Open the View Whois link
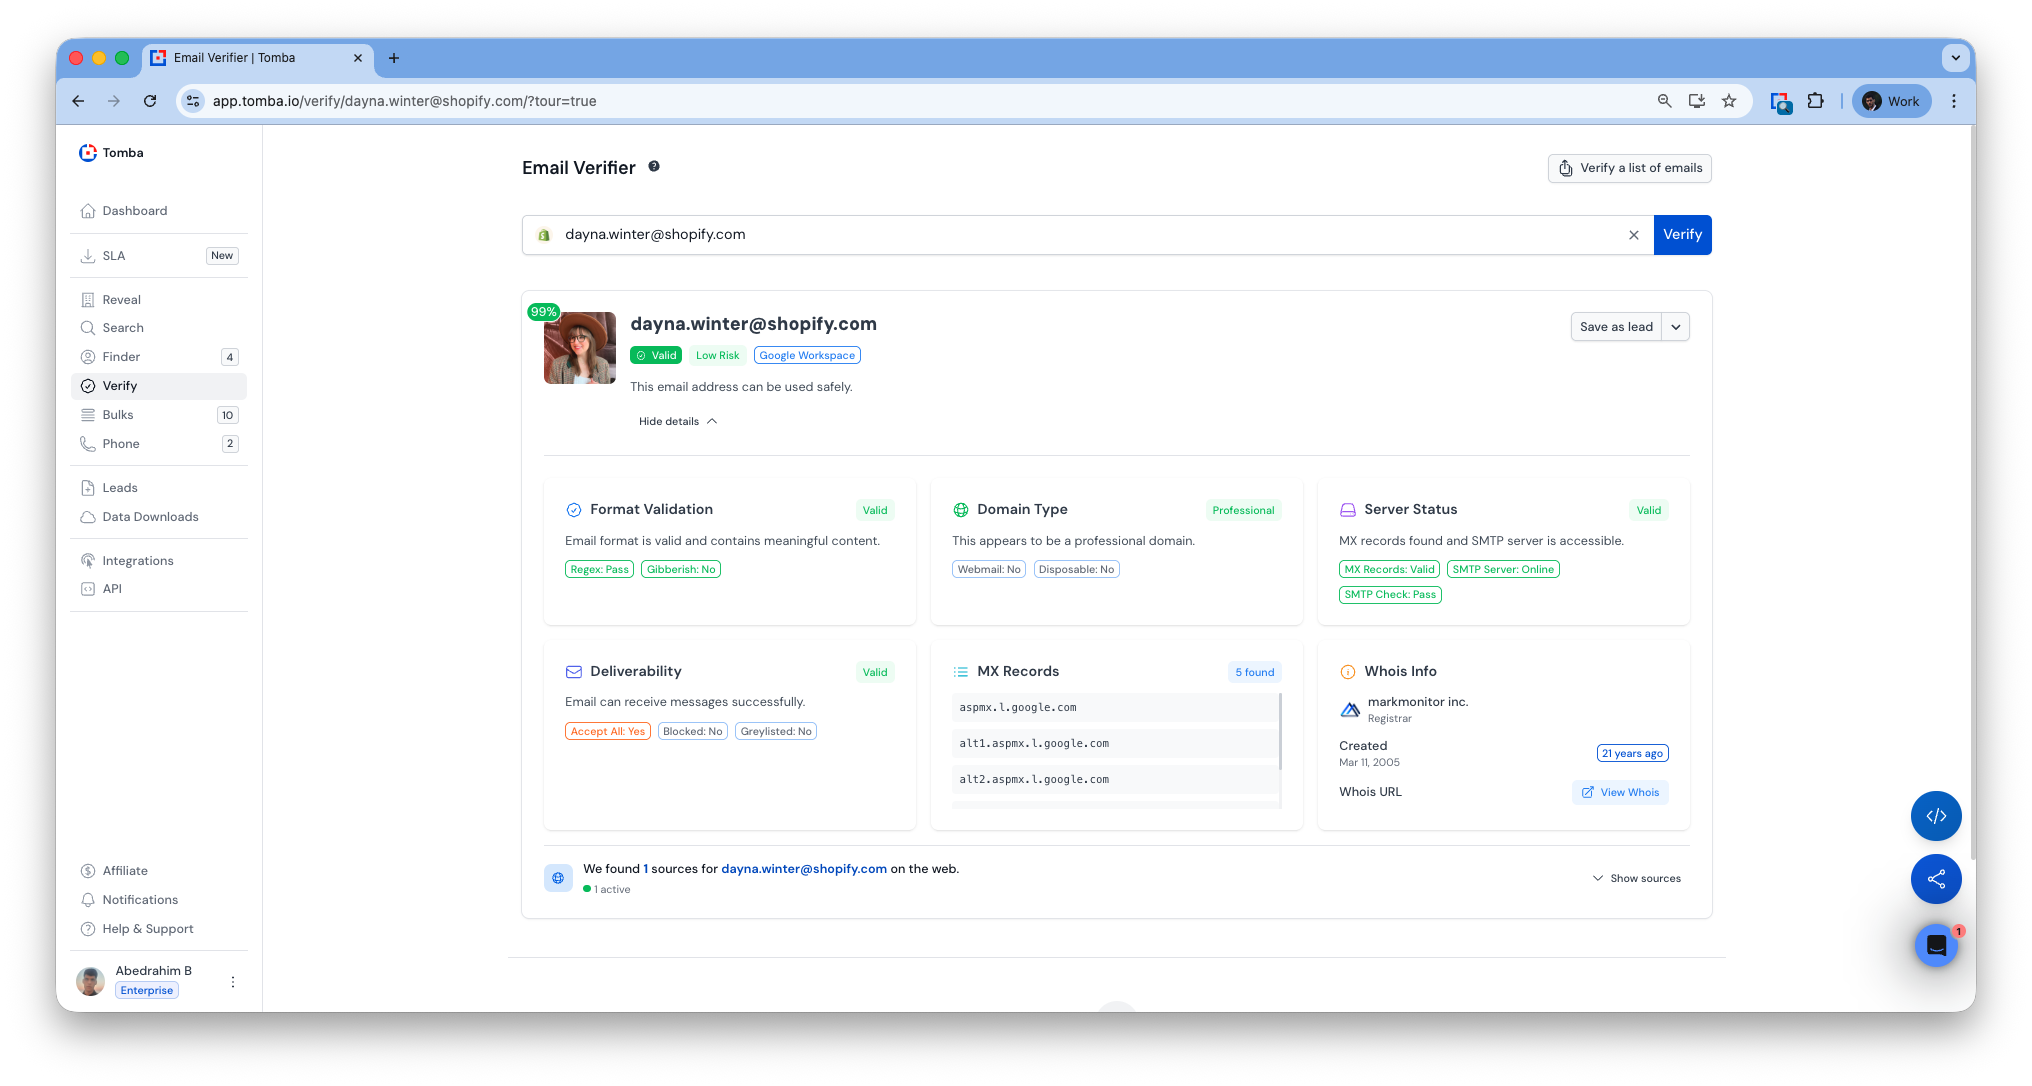 [1620, 792]
